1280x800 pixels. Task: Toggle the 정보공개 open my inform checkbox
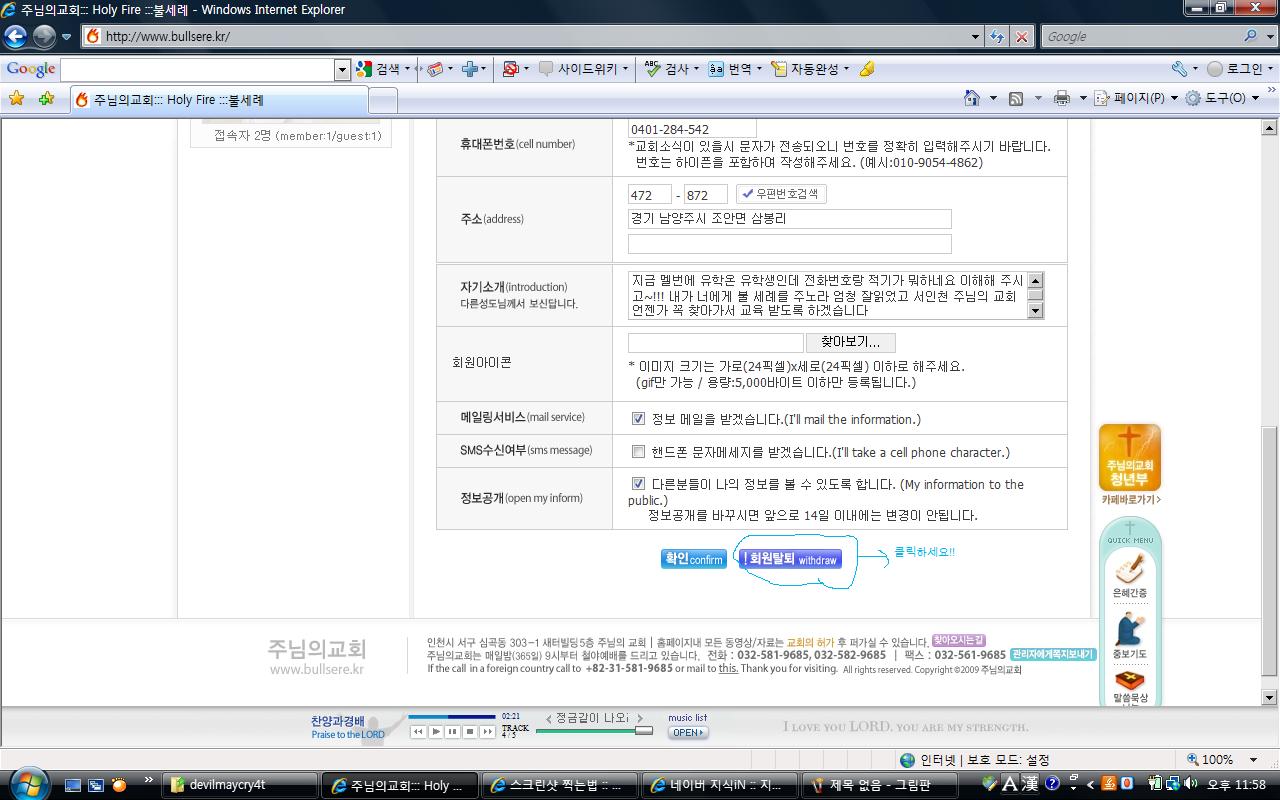coord(638,484)
